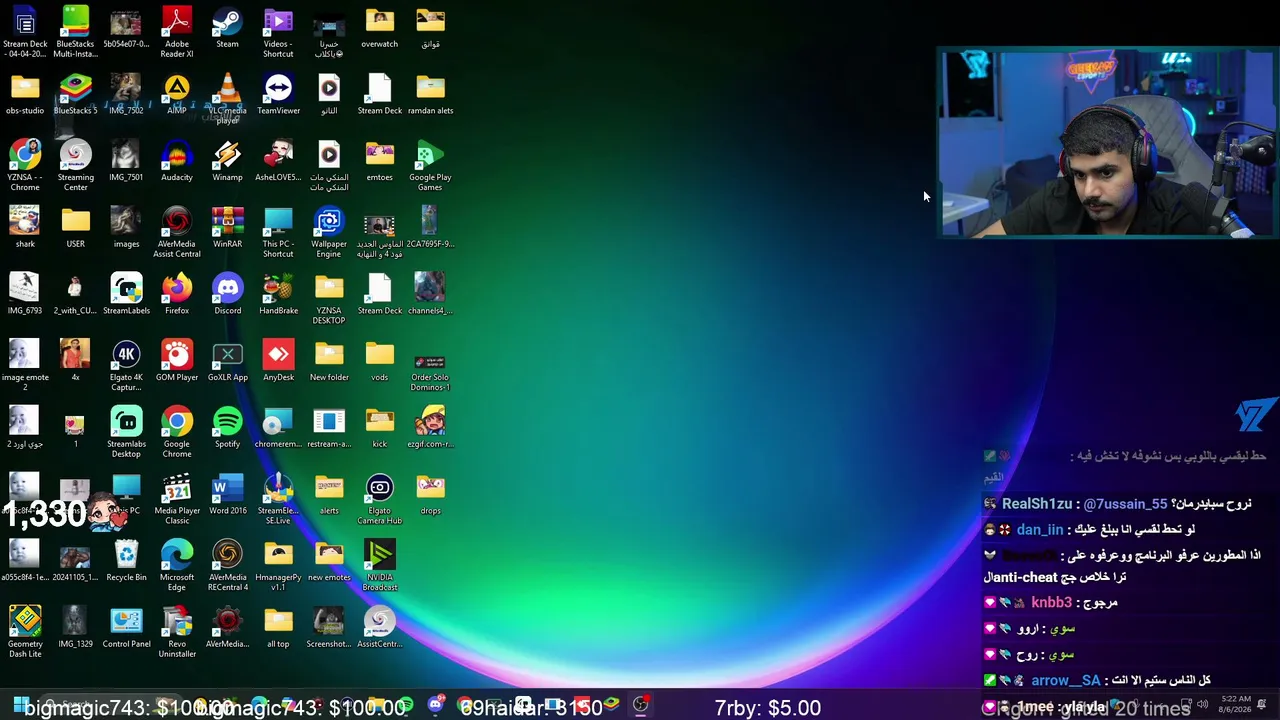This screenshot has height=720, width=1280.
Task: Click the Google Chrome desktop shortcut
Action: coord(177,433)
